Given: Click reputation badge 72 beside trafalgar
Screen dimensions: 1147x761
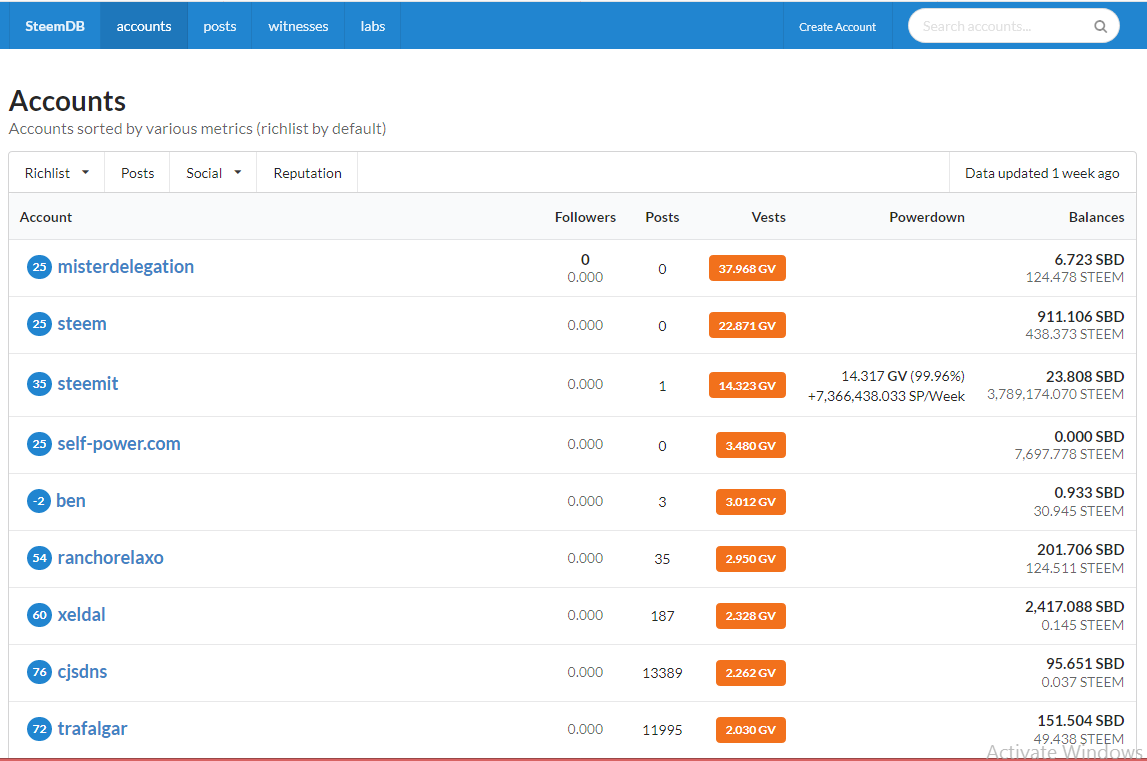Looking at the screenshot, I should tap(40, 730).
